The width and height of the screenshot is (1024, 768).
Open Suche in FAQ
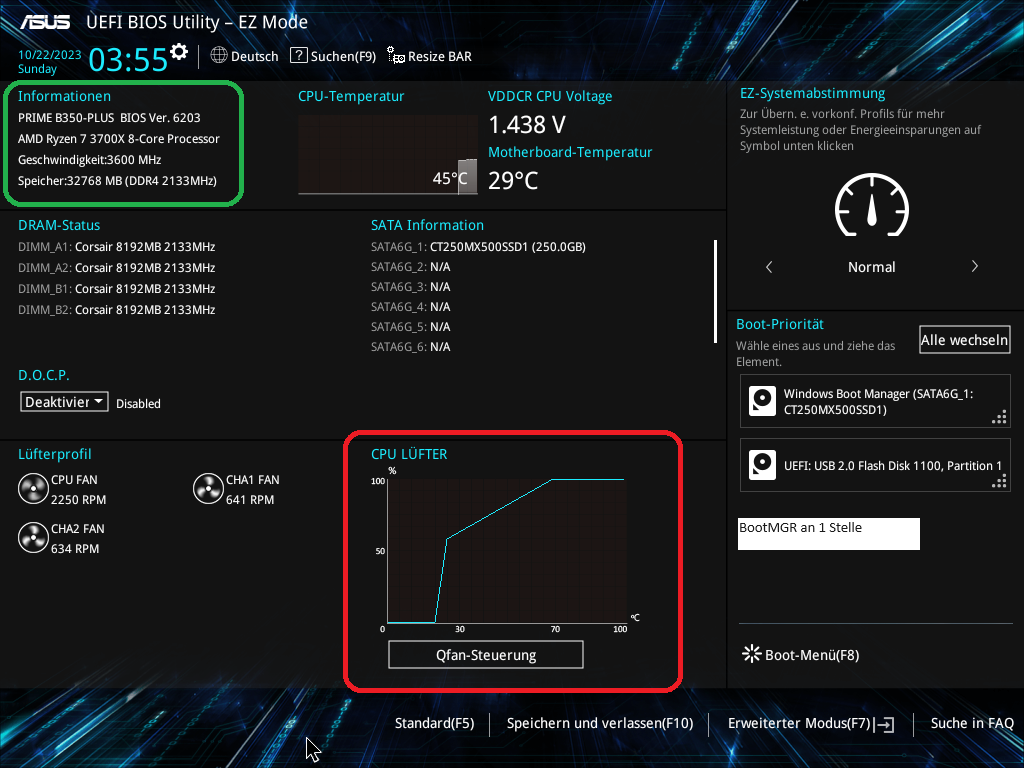tap(972, 723)
